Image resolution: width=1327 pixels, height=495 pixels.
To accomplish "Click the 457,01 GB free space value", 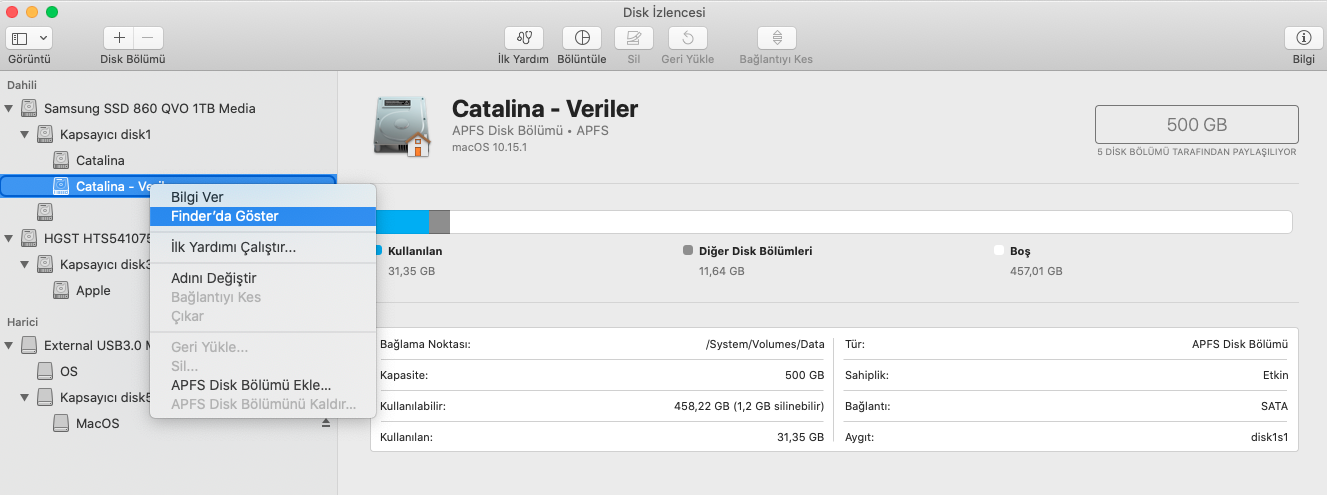I will [1036, 271].
